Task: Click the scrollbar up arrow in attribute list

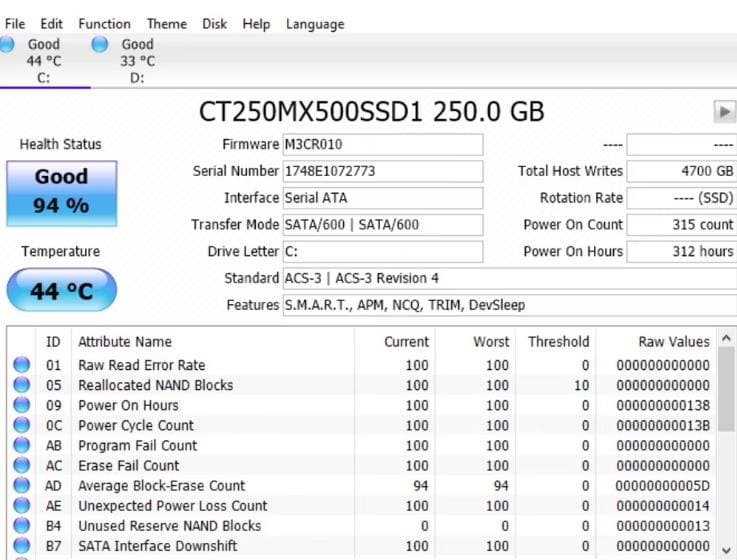Action: (x=726, y=338)
